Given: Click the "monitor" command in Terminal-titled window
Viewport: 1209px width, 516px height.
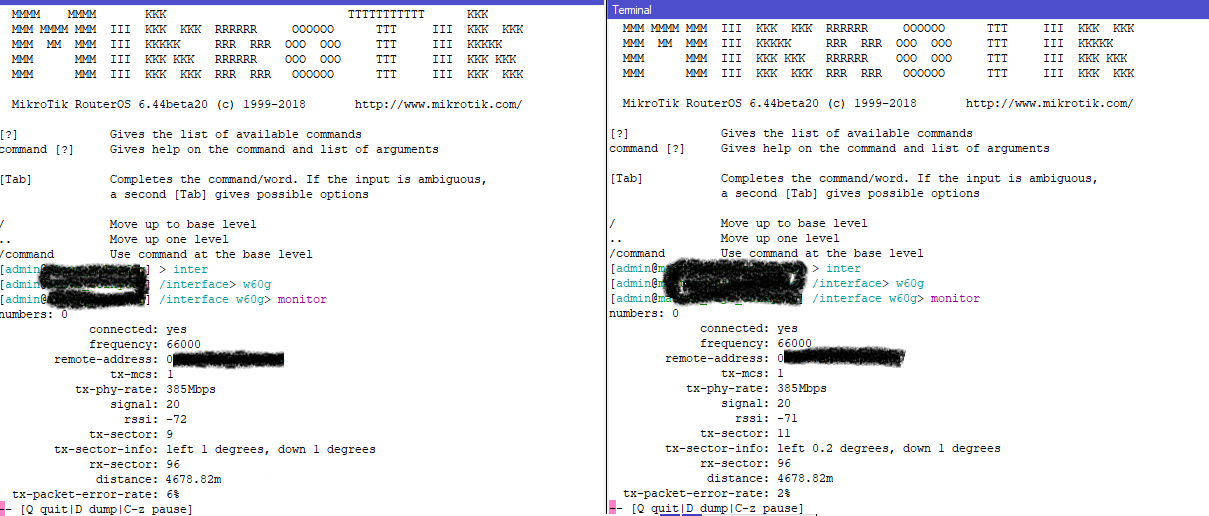Looking at the screenshot, I should 955,298.
